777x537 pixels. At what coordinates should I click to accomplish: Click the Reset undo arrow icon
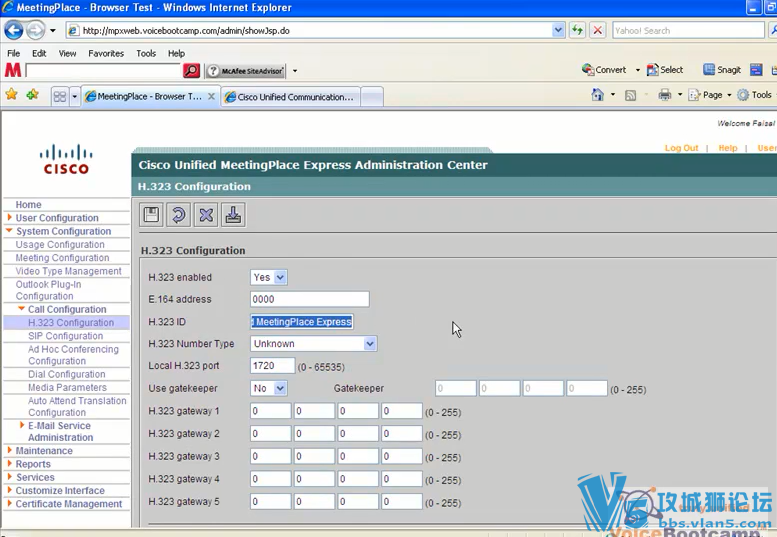pyautogui.click(x=178, y=215)
